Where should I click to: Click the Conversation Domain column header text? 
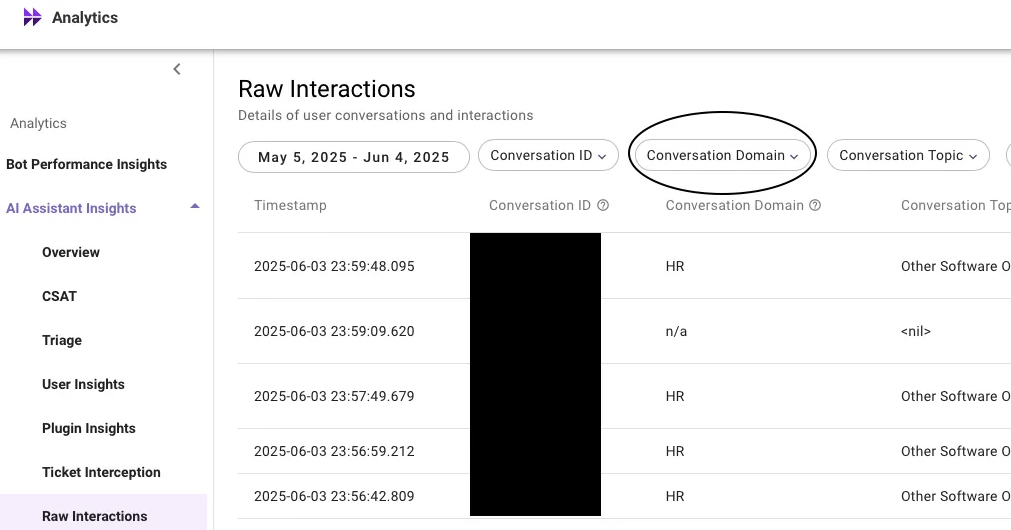tap(734, 206)
